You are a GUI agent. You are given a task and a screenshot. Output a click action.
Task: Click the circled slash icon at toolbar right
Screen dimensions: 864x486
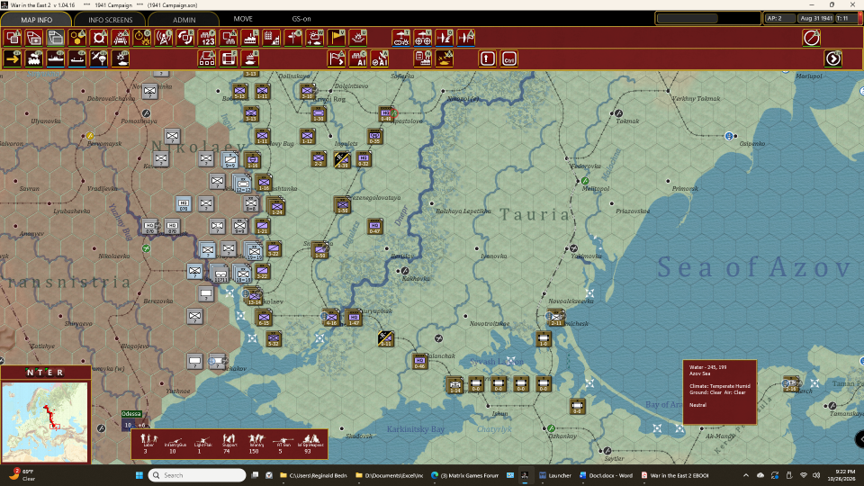(811, 38)
